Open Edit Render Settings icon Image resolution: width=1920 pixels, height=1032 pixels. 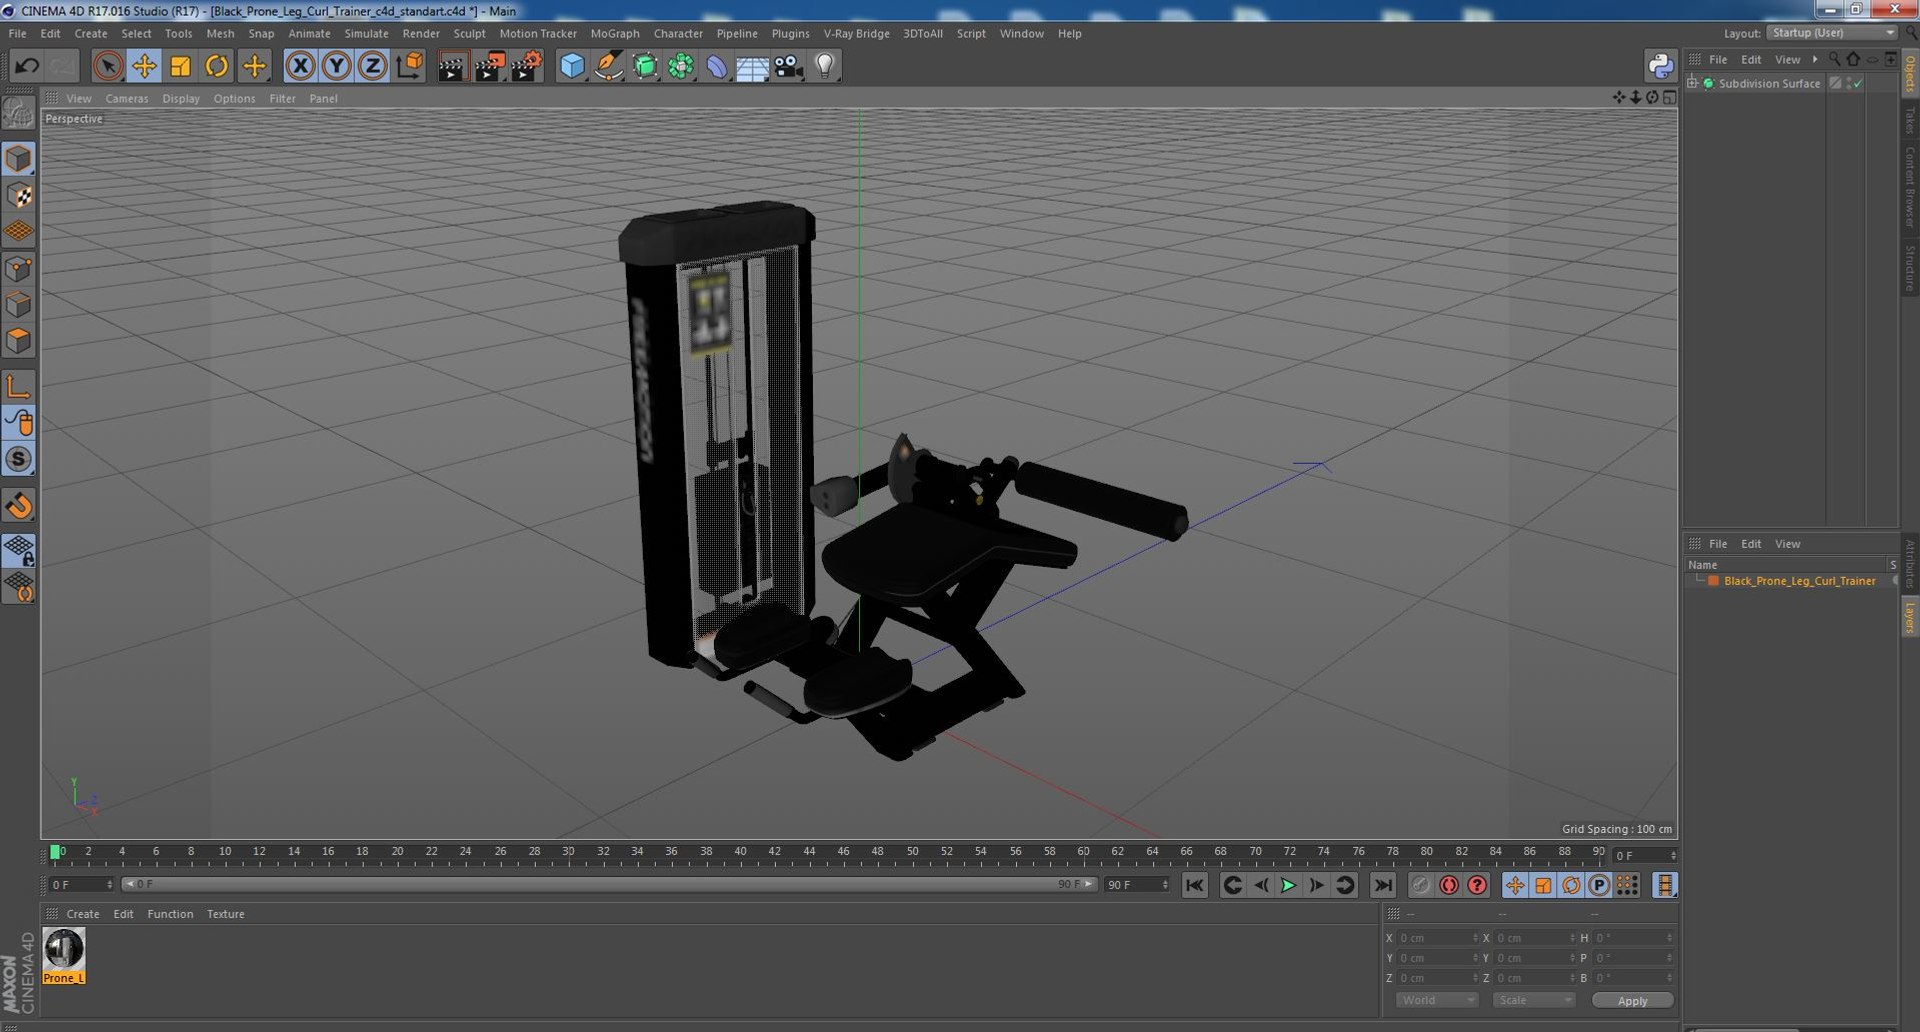pos(526,67)
